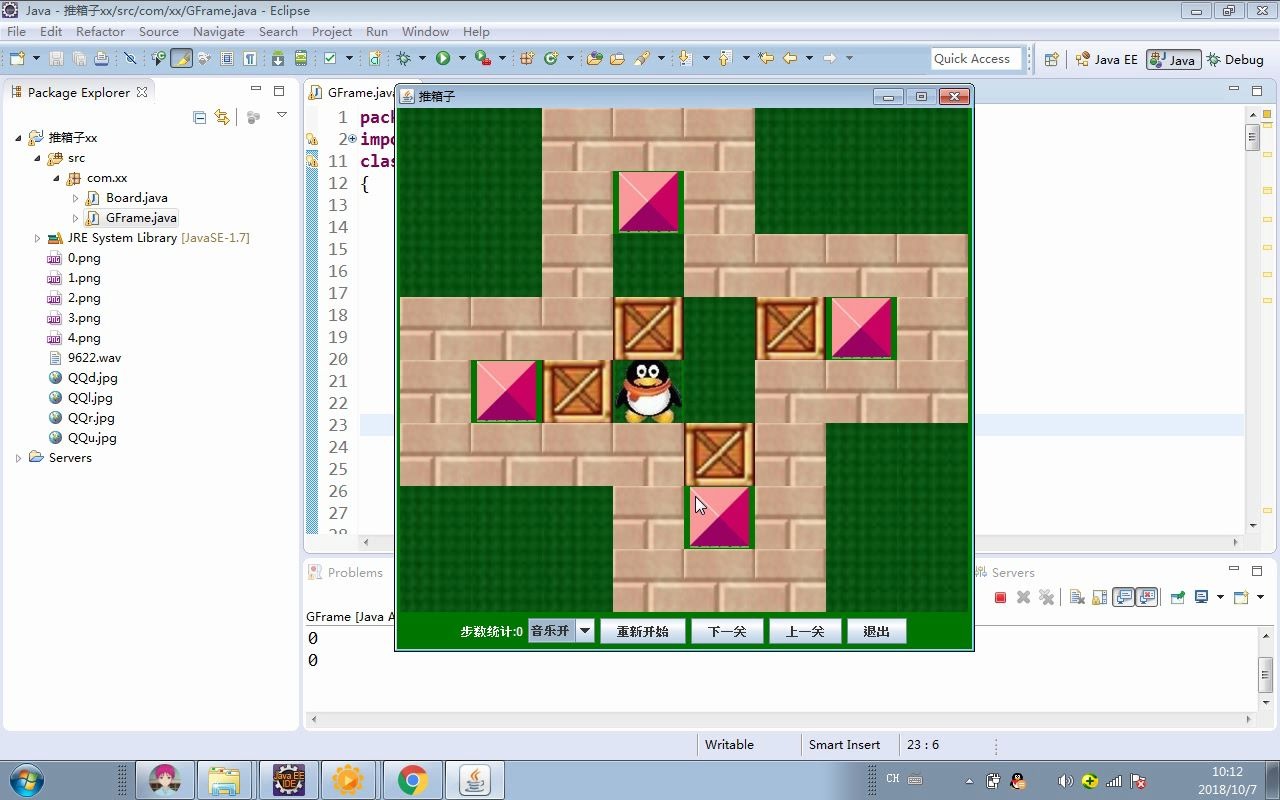1280x800 pixels.
Task: Click the volume icon in system tray
Action: coord(1065,780)
